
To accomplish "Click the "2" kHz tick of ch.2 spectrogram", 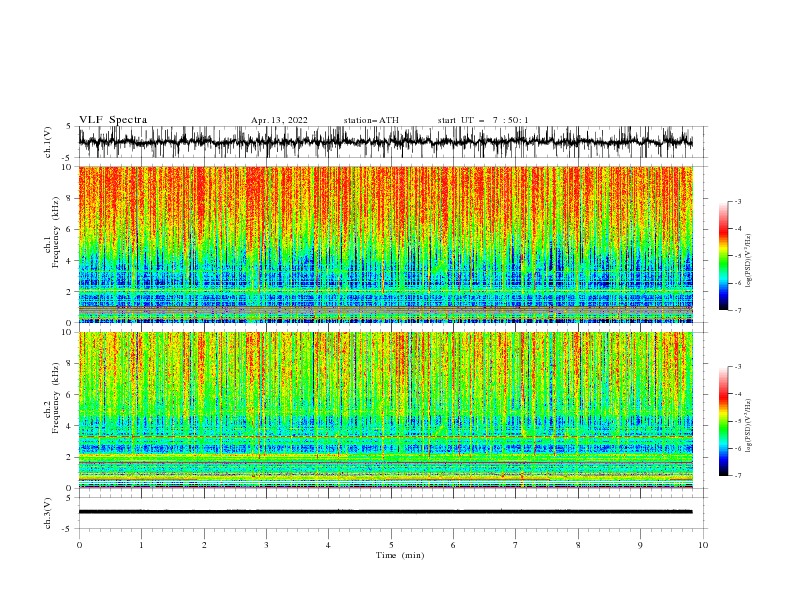I will 70,457.
